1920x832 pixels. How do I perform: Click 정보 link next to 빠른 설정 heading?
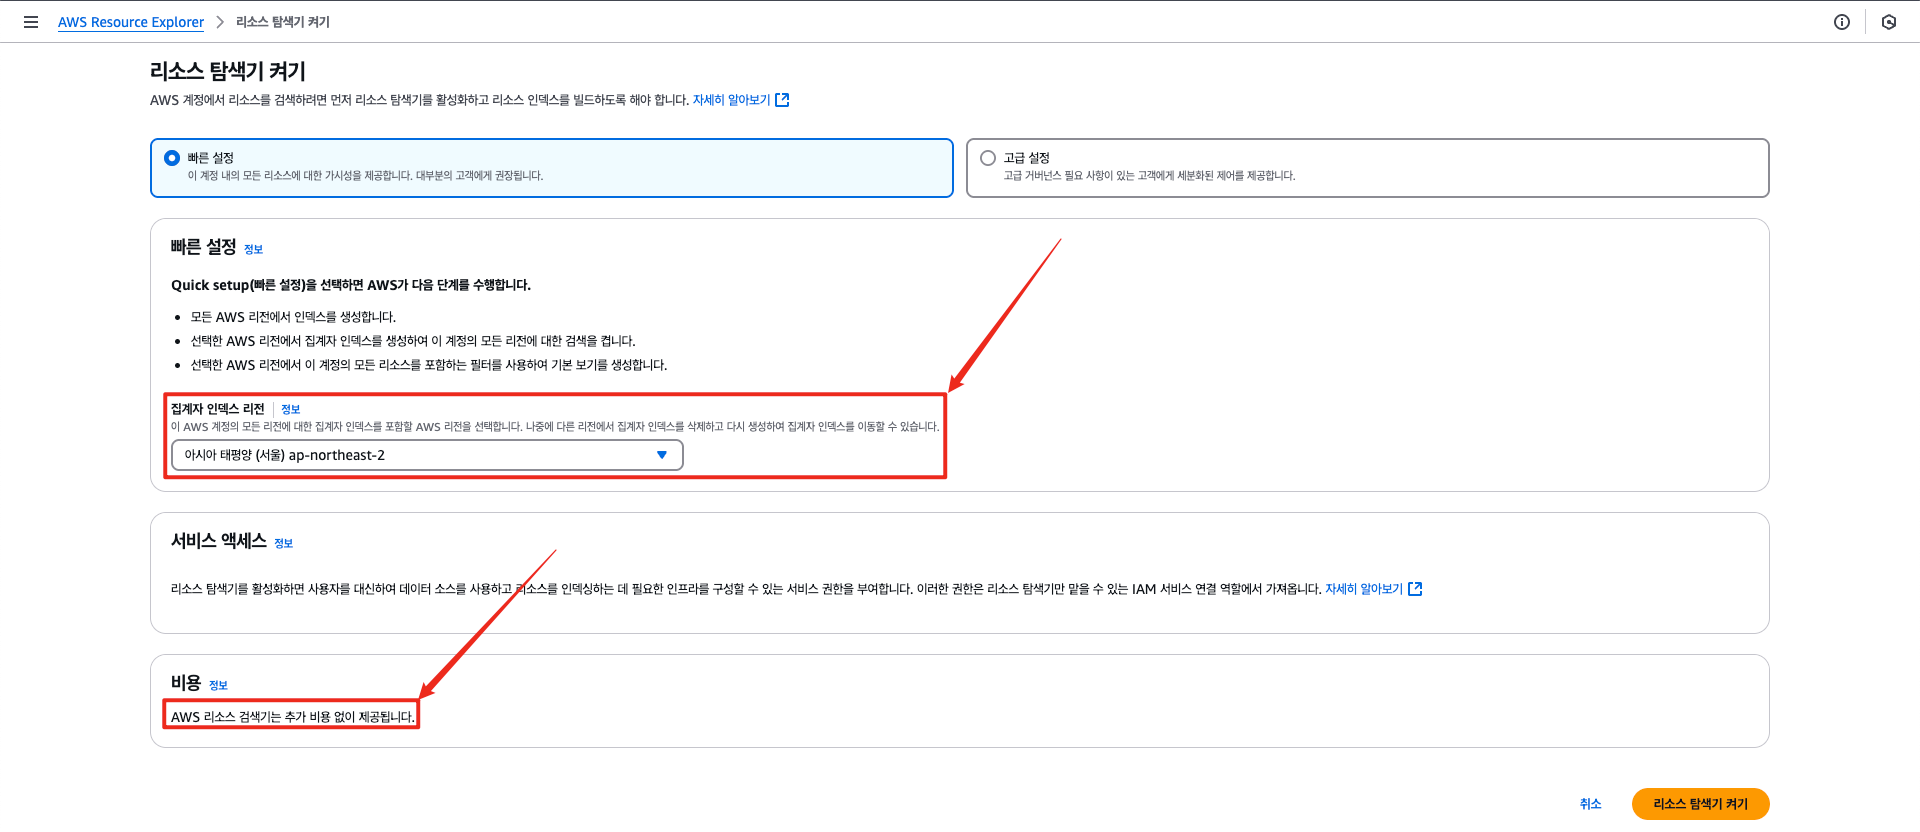(x=253, y=249)
